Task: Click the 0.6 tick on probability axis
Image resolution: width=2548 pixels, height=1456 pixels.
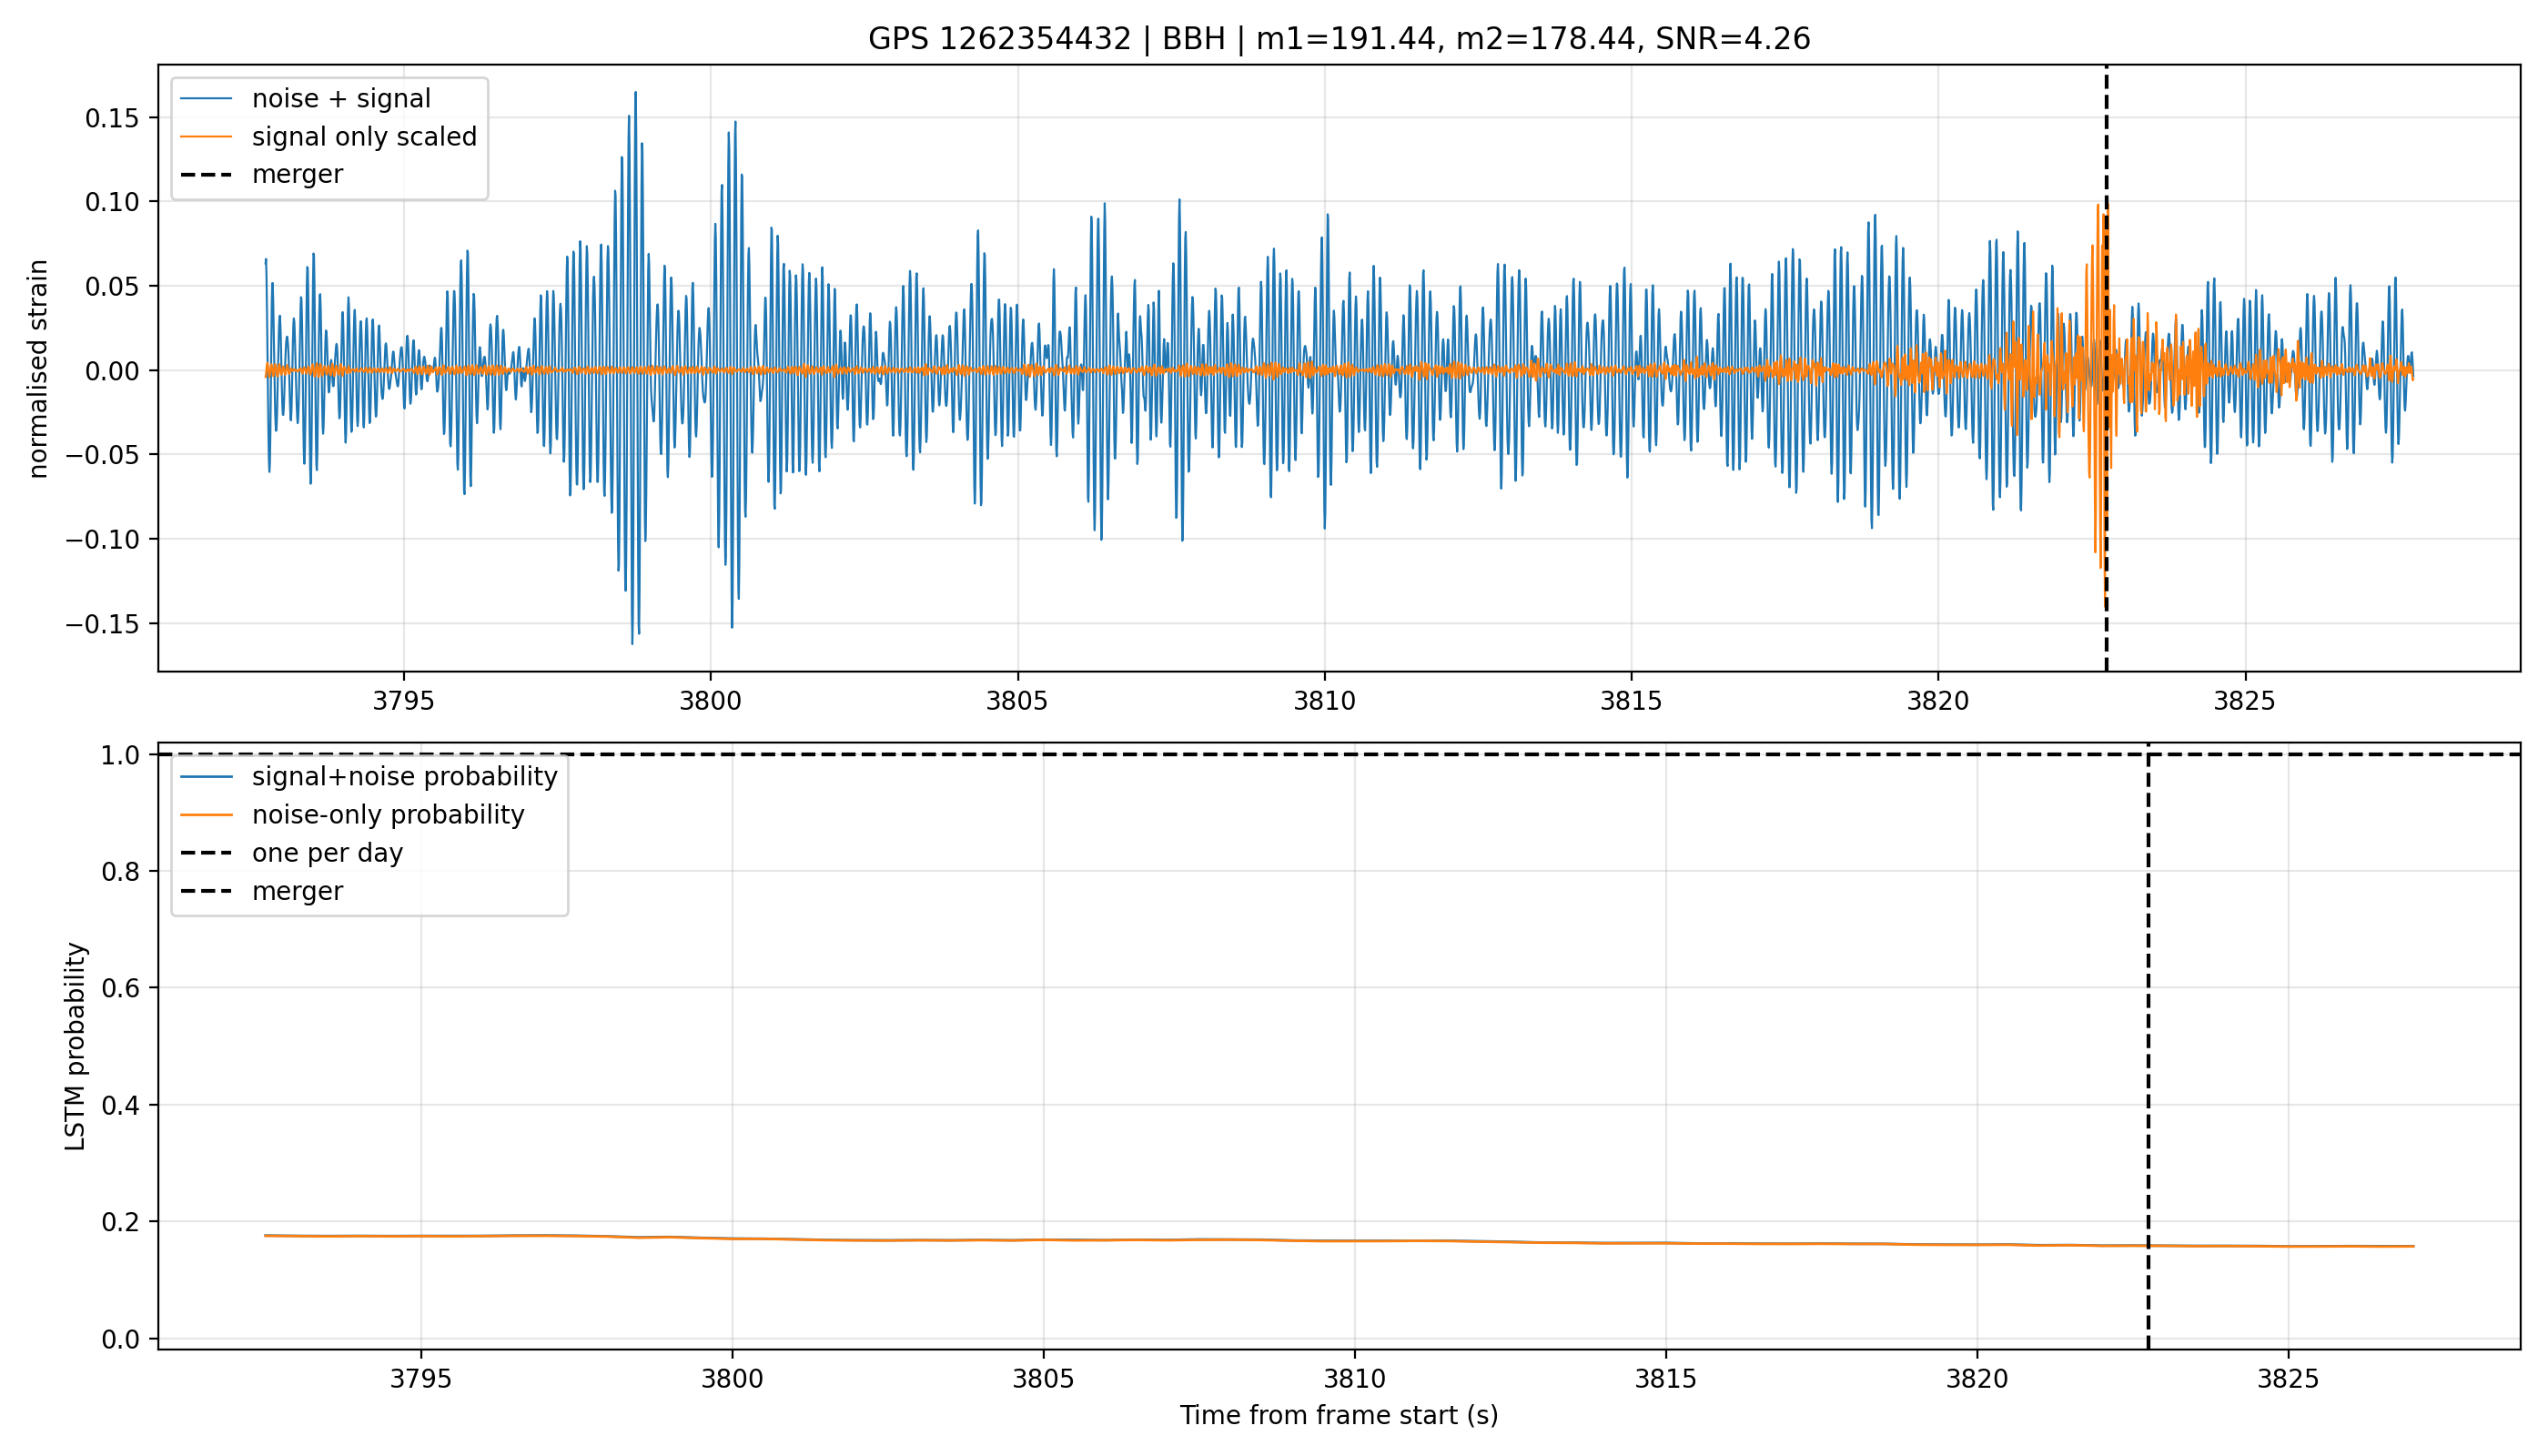Action: [119, 988]
